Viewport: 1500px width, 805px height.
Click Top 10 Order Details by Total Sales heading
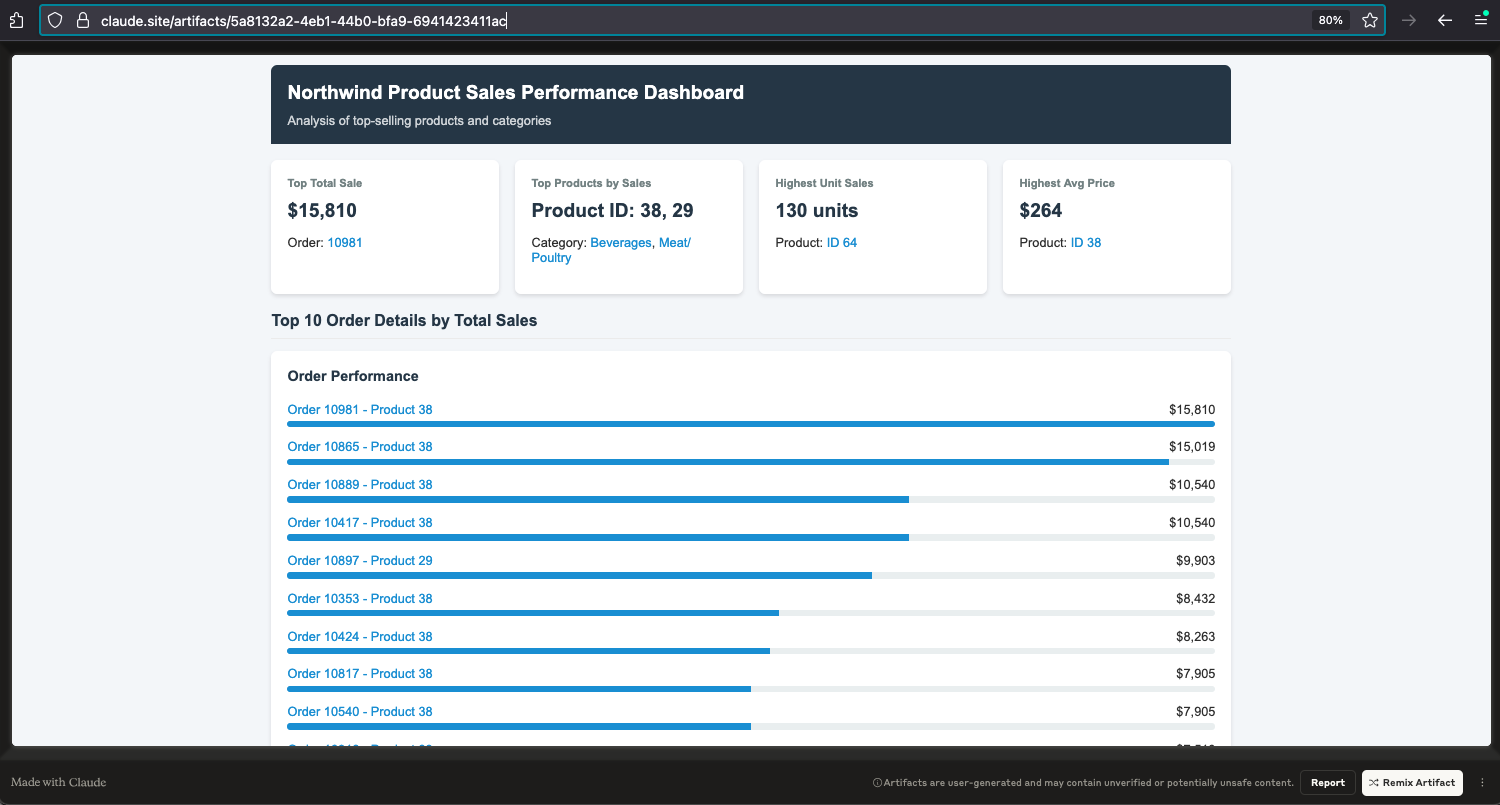click(404, 321)
